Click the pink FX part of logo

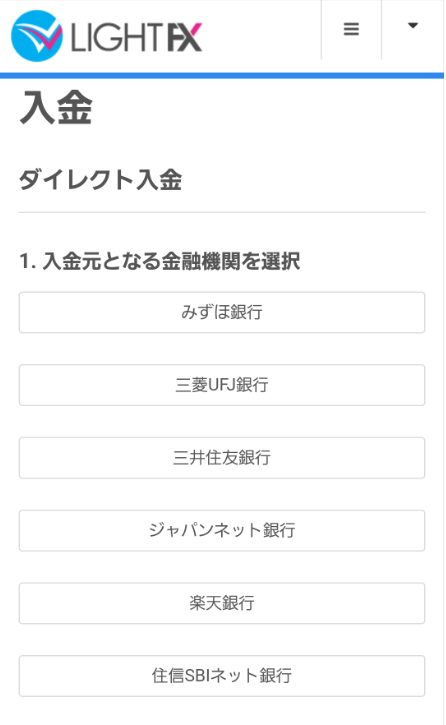click(184, 37)
